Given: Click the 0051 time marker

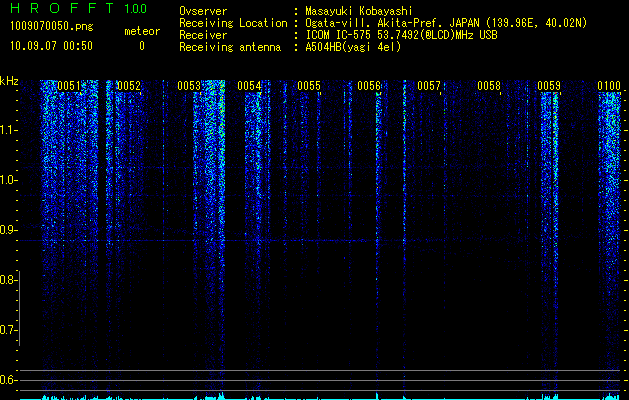Looking at the screenshot, I should [69, 86].
